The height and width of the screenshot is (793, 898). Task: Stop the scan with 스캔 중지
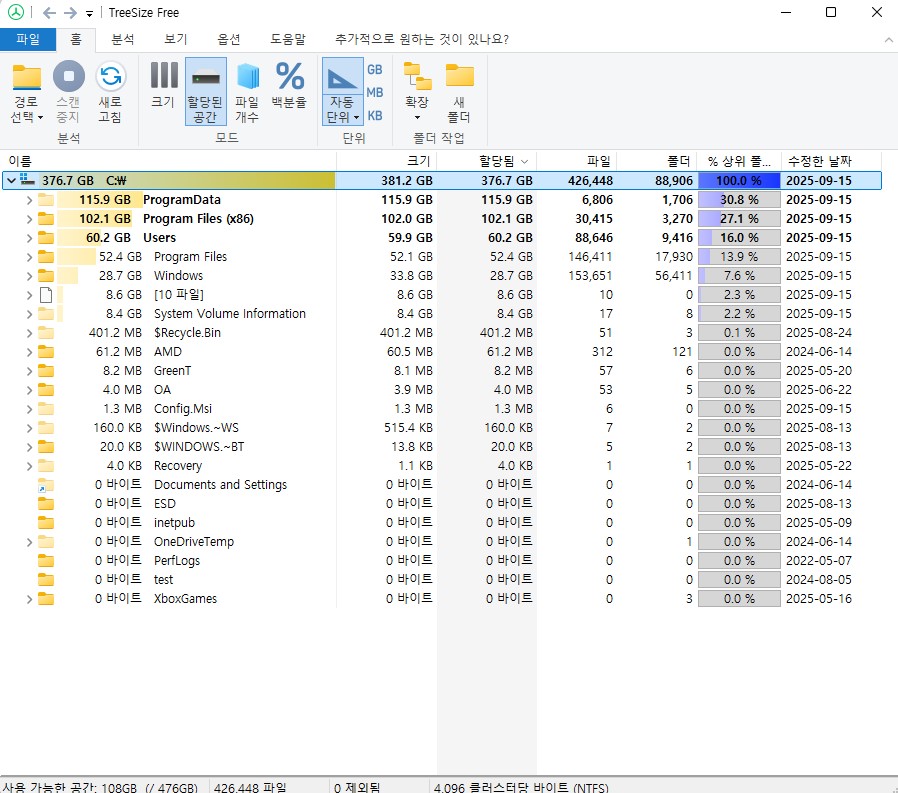69,92
